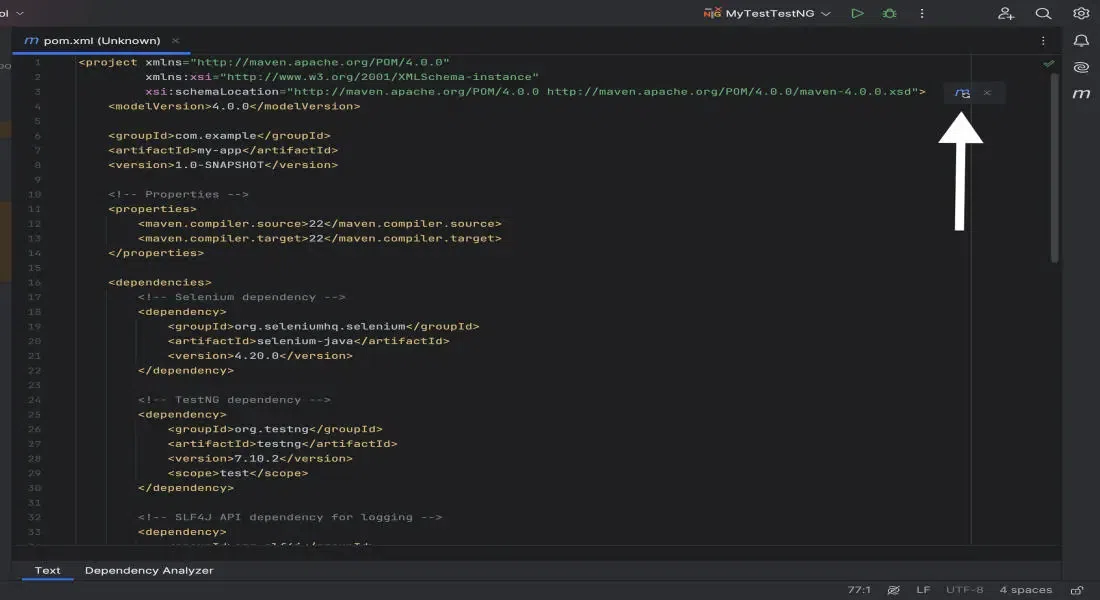Open the LF line separator selector

click(x=923, y=590)
